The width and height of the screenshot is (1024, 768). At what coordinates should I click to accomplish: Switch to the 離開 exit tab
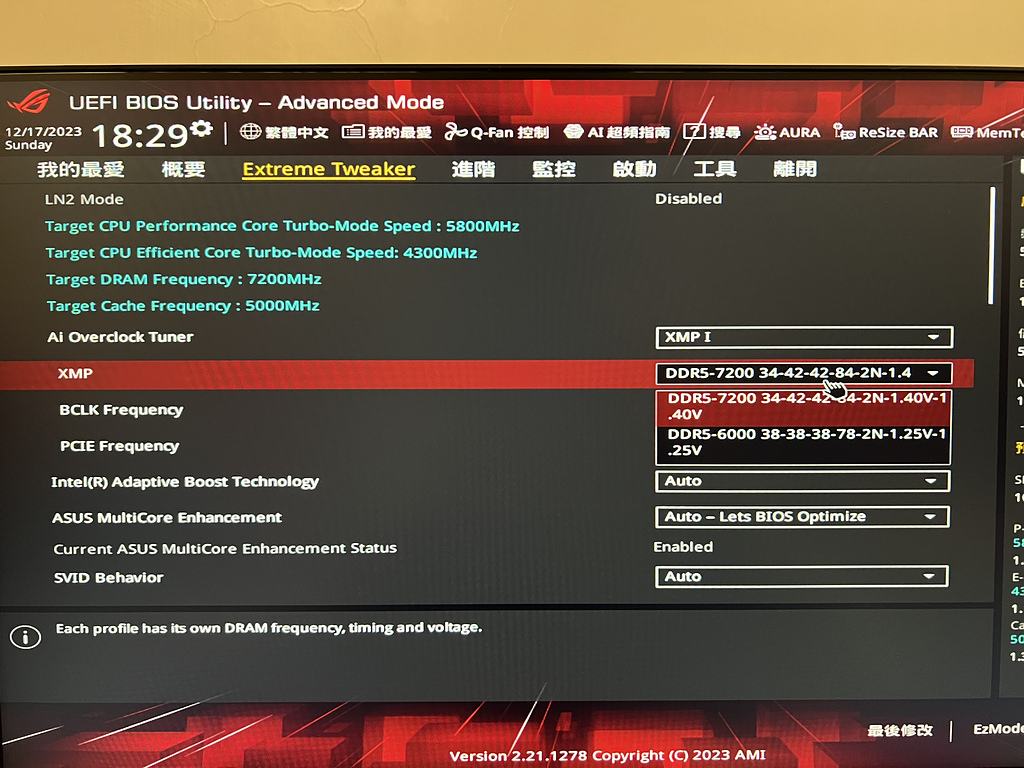click(x=795, y=170)
